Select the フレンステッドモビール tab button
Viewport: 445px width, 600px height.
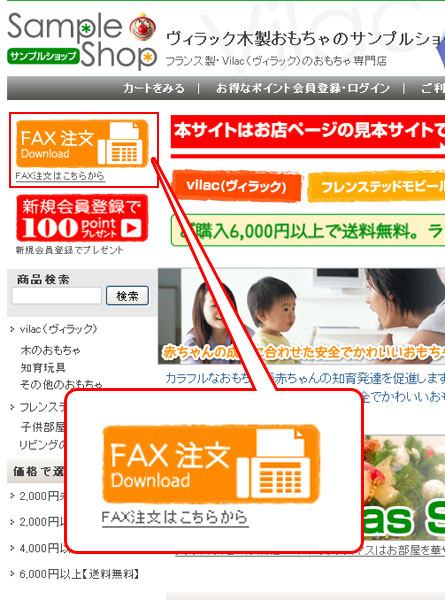[376, 187]
